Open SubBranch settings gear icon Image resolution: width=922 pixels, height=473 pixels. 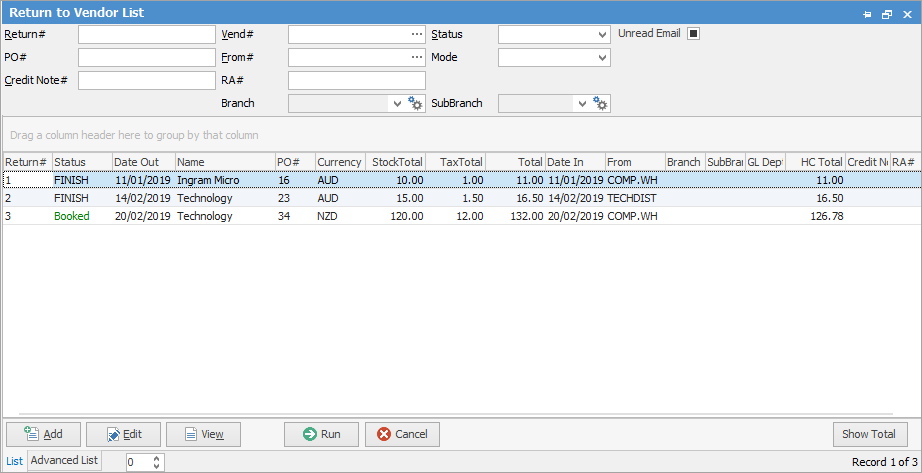tap(600, 104)
